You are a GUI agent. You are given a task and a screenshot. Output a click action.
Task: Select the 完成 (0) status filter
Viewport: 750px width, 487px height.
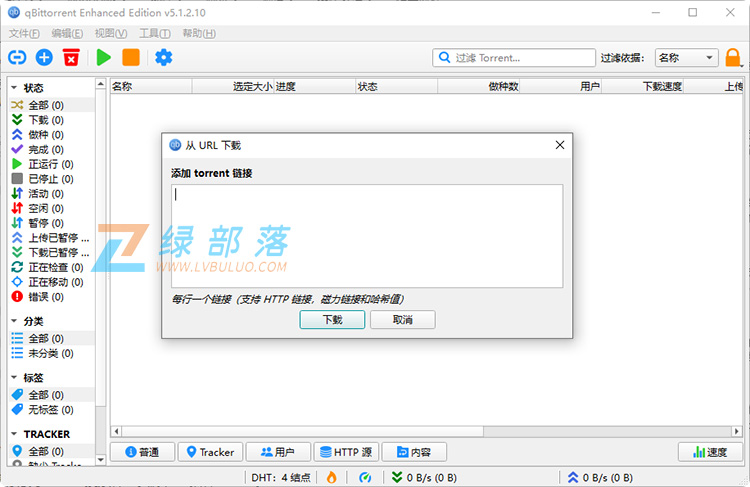(52, 149)
